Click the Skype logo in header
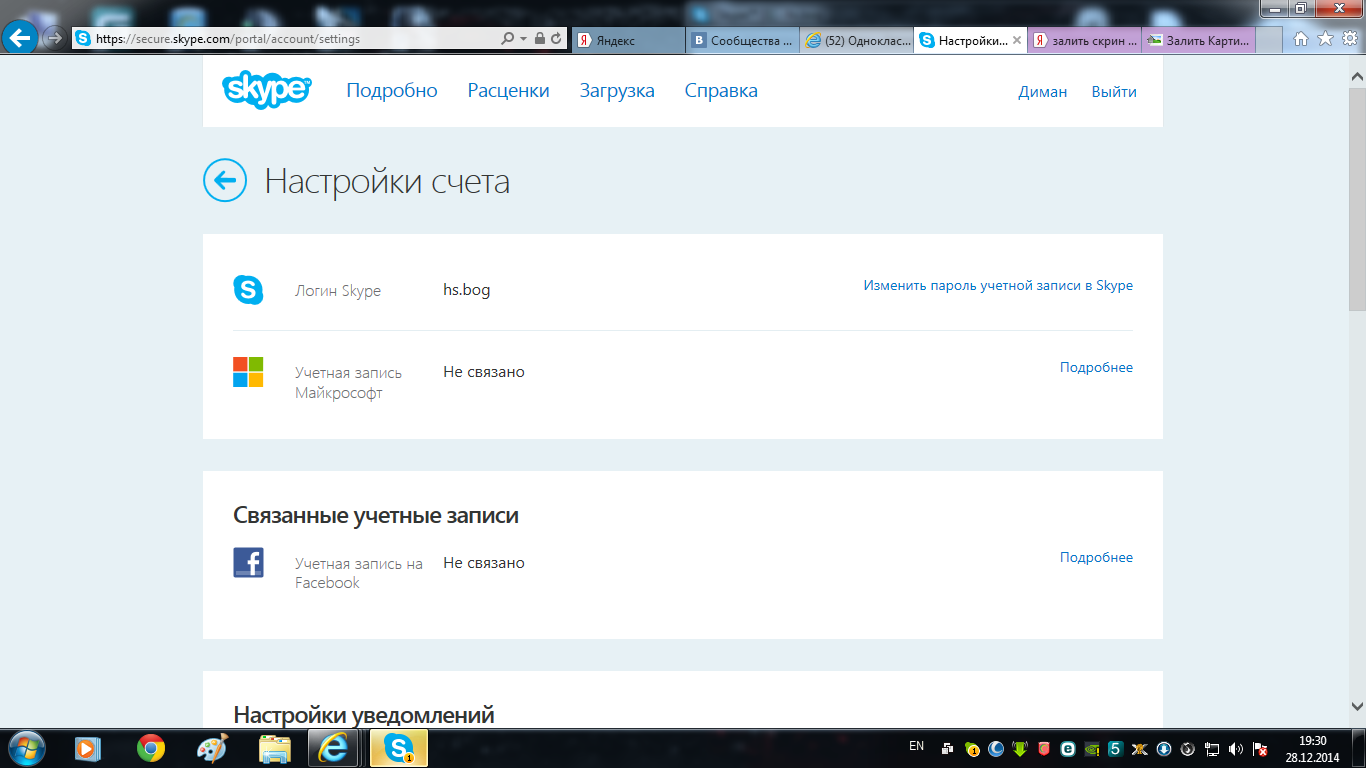 (266, 90)
